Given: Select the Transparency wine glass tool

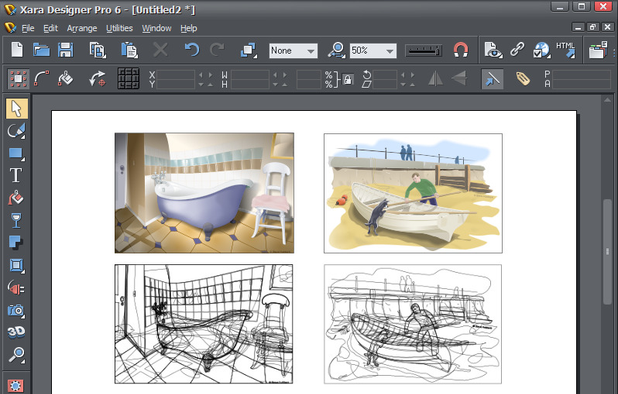Looking at the screenshot, I should pyautogui.click(x=16, y=221).
